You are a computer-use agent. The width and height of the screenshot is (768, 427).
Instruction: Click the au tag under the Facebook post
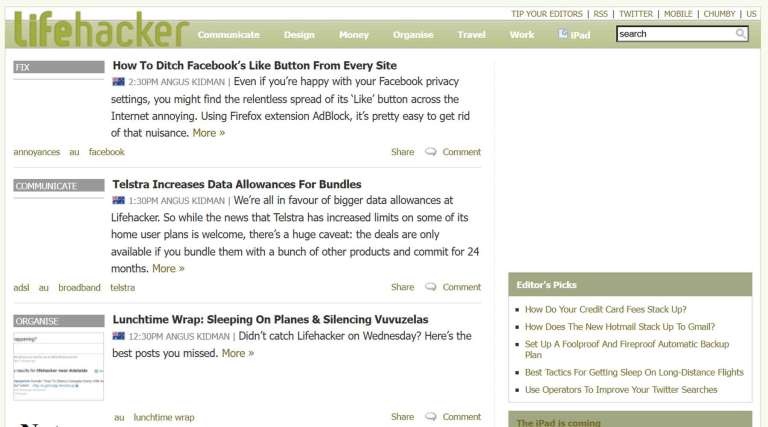tap(74, 152)
